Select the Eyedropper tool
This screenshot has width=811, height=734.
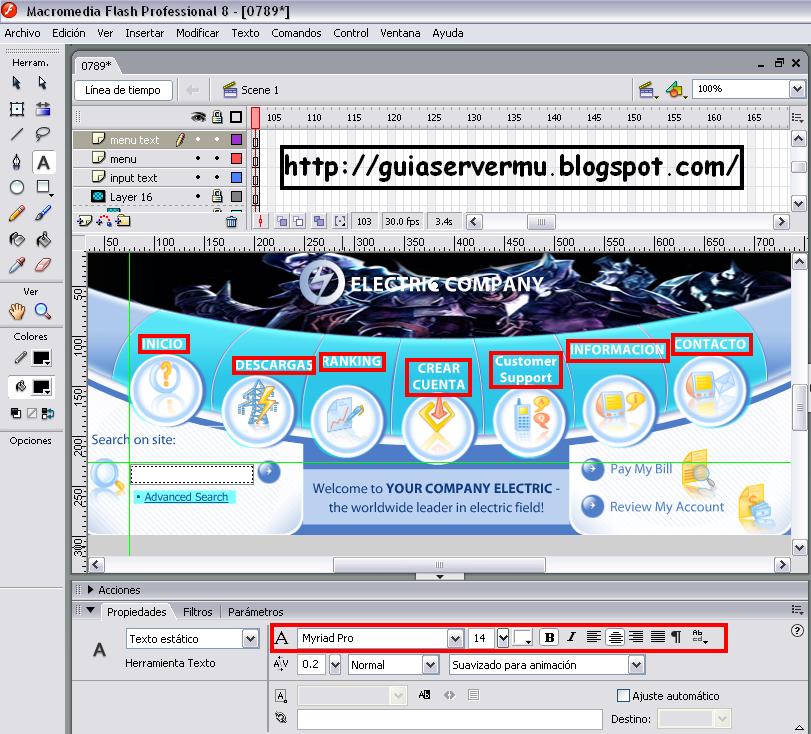pos(17,265)
